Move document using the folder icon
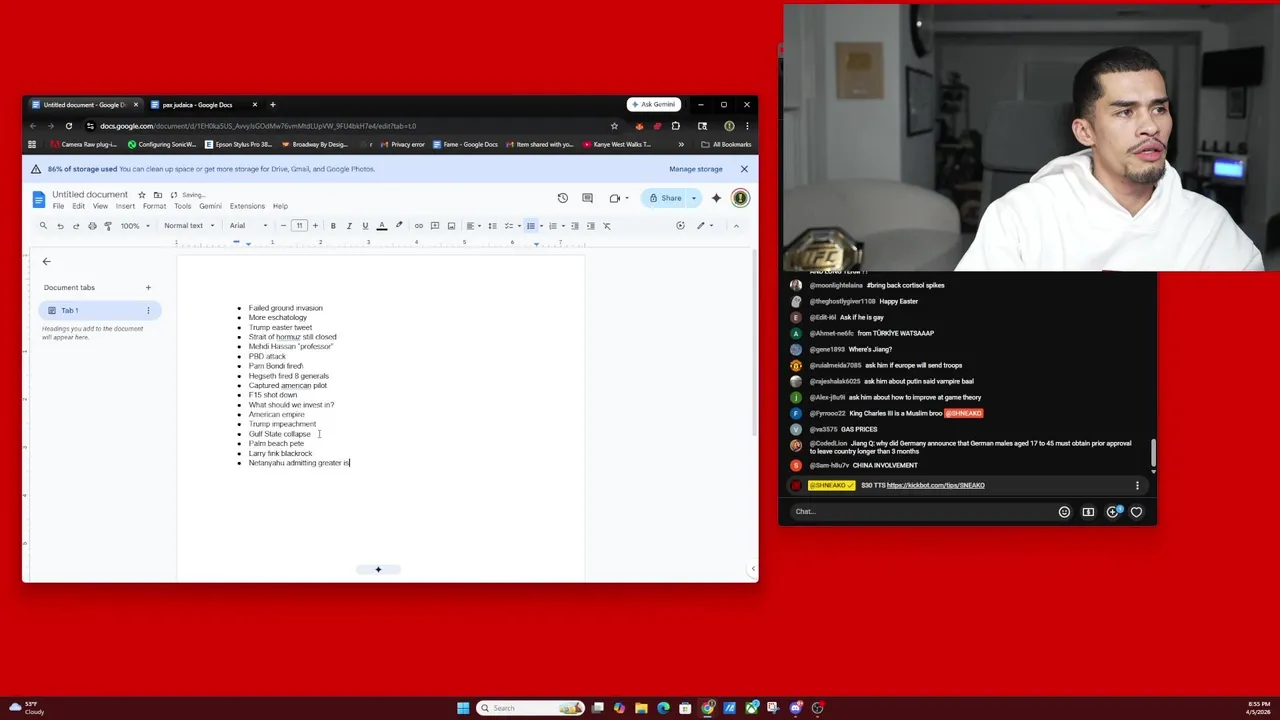Viewport: 1280px width, 720px height. [x=158, y=195]
